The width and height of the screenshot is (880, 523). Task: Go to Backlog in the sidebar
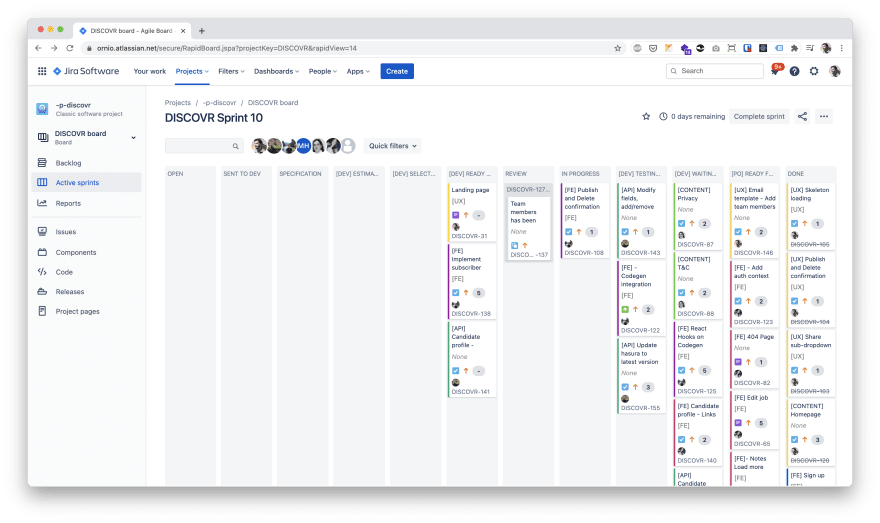[x=68, y=163]
